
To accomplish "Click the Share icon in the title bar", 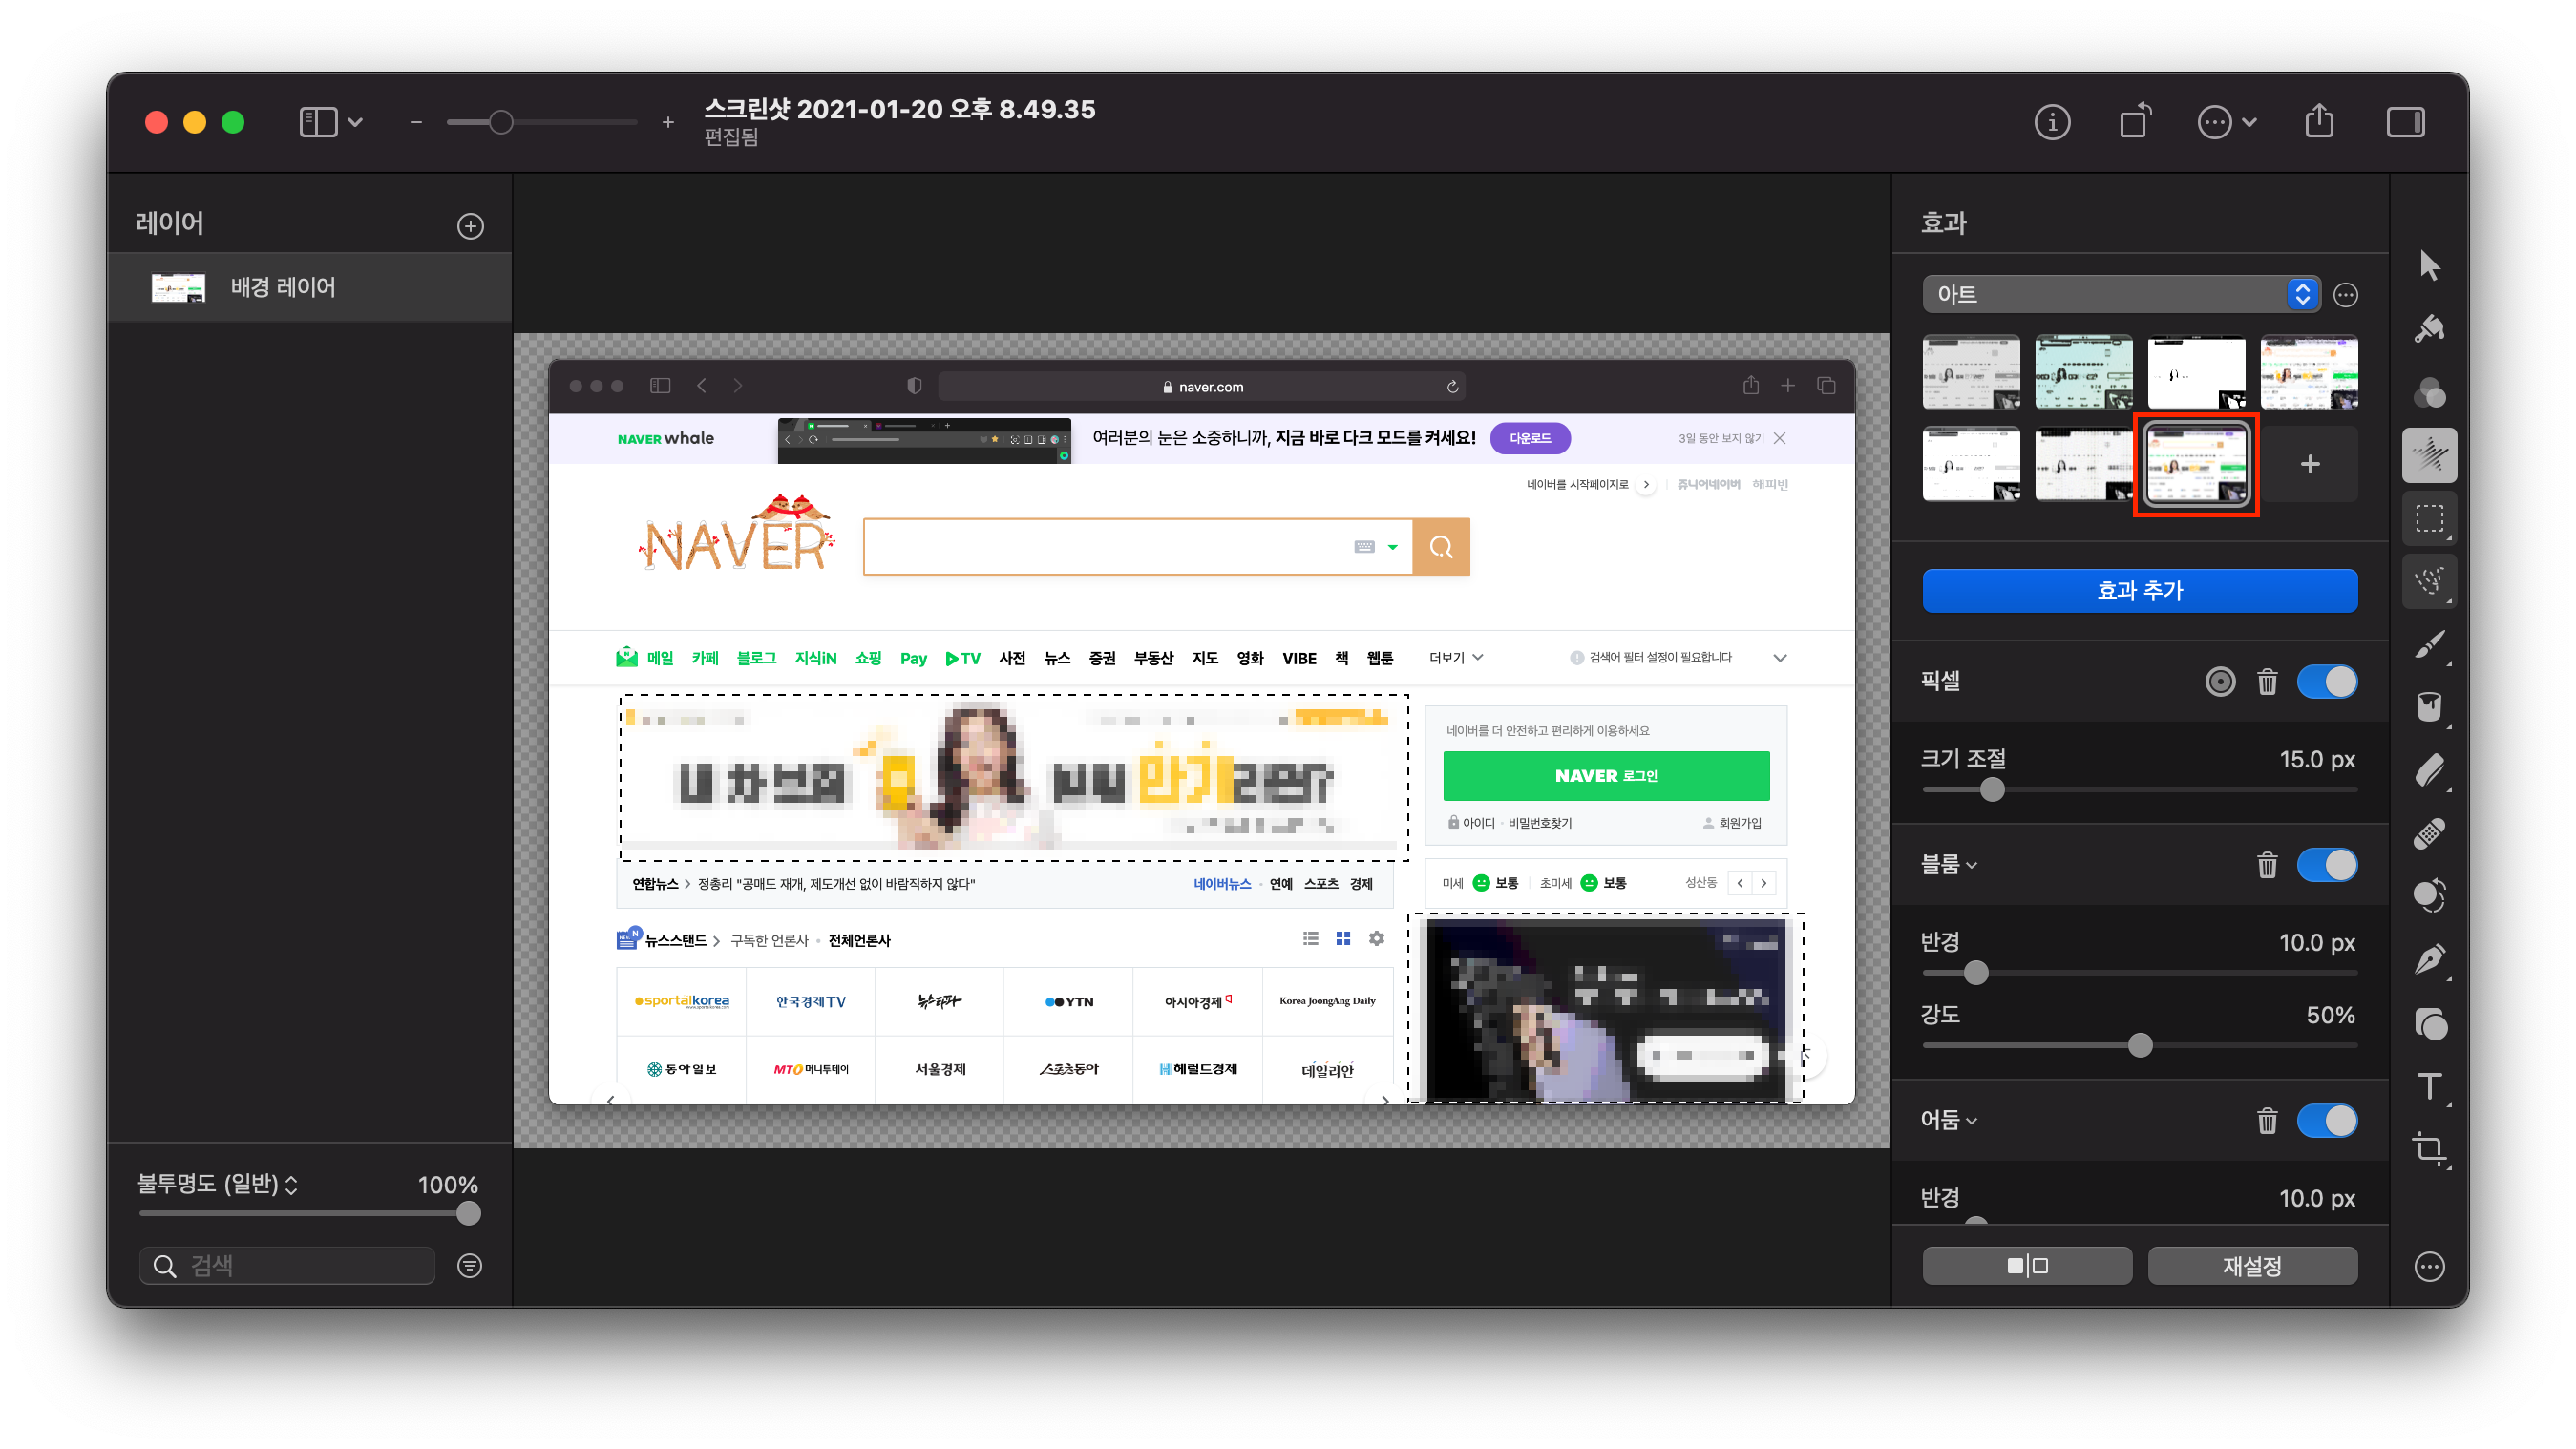I will click(x=2319, y=122).
